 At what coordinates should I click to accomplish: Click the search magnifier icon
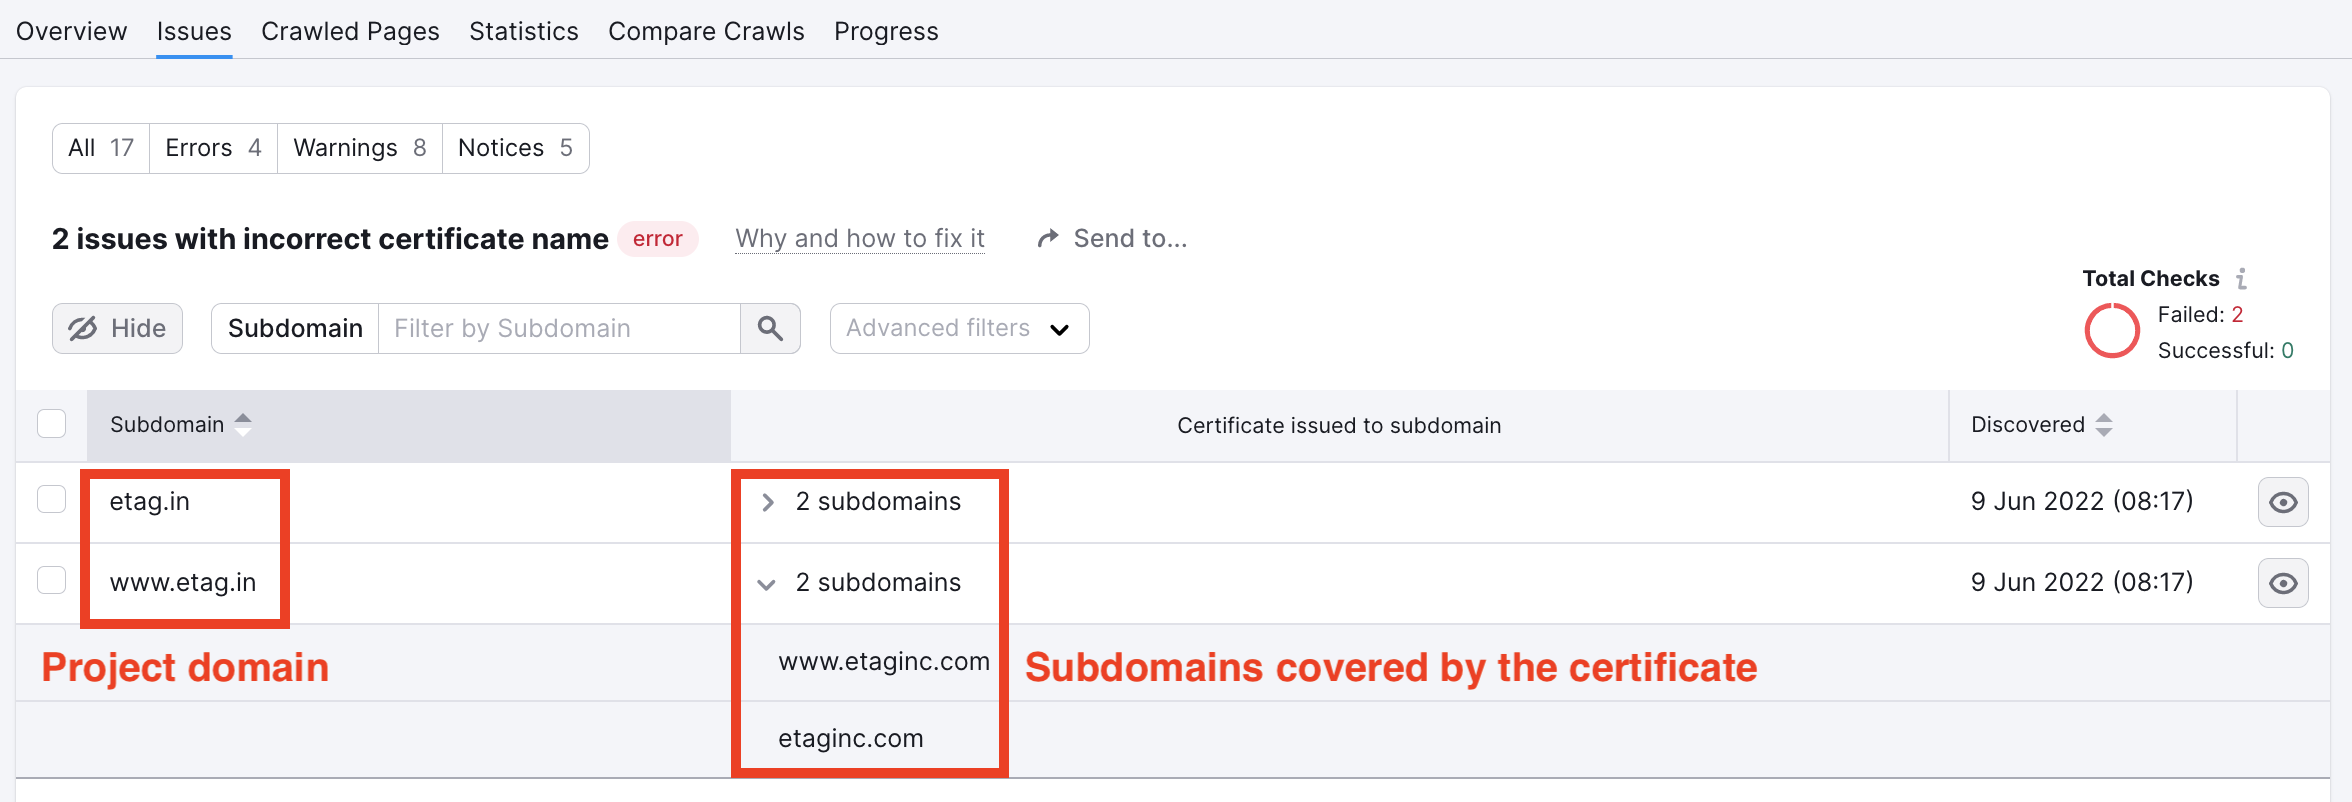(770, 328)
